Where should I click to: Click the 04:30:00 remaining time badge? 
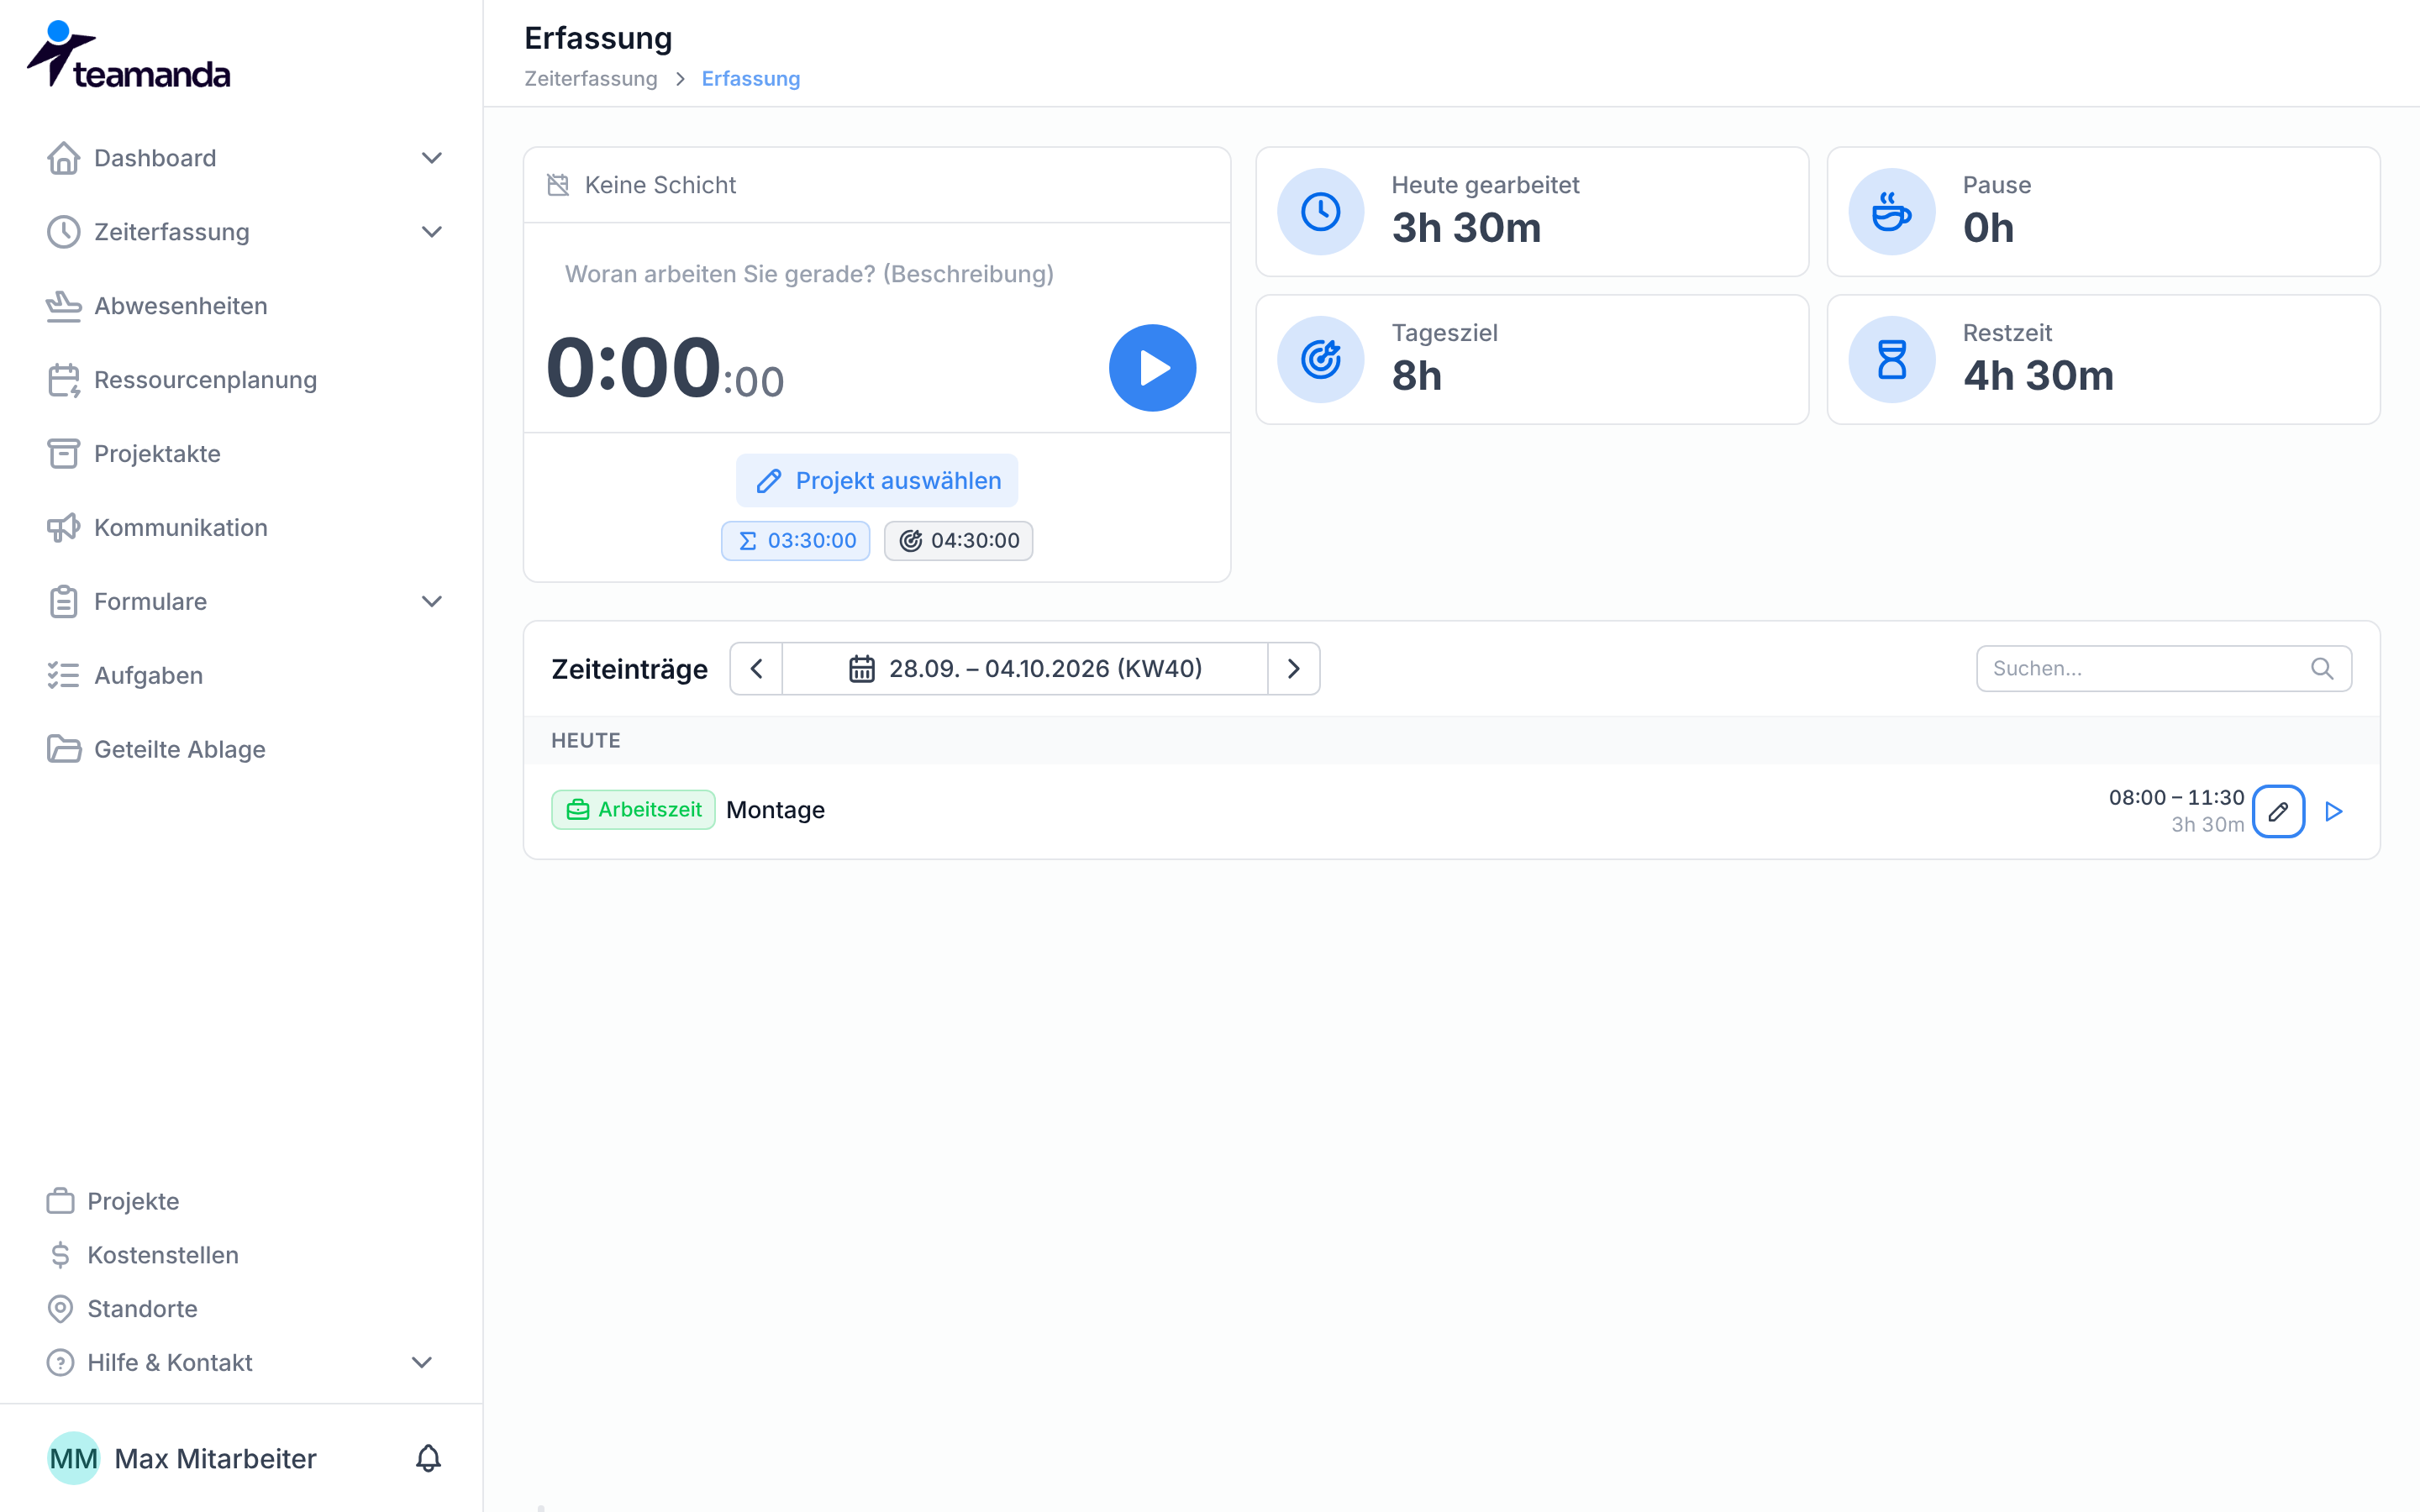(x=958, y=540)
